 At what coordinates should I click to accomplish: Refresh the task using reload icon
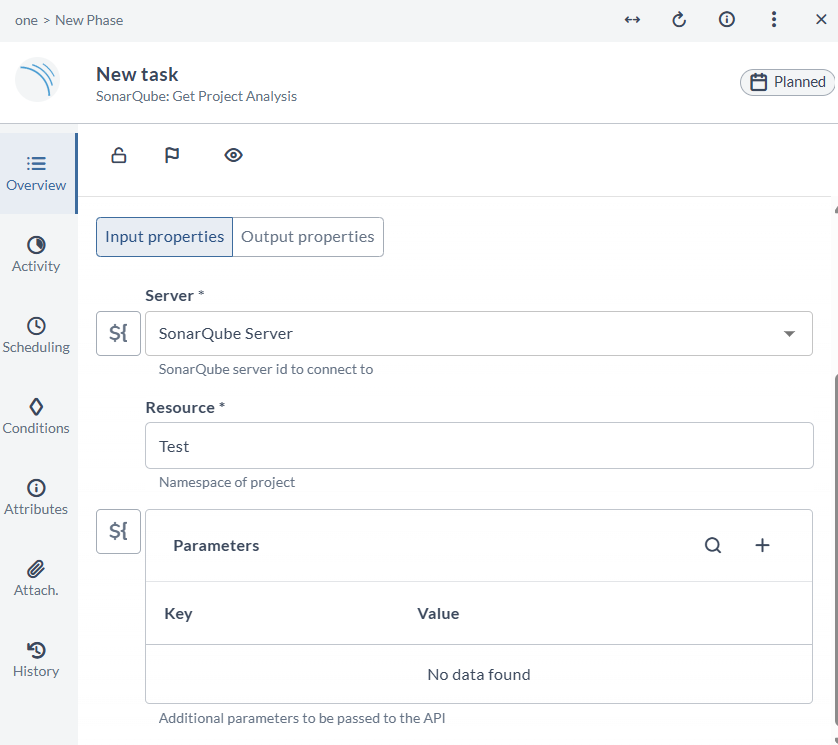pos(679,20)
